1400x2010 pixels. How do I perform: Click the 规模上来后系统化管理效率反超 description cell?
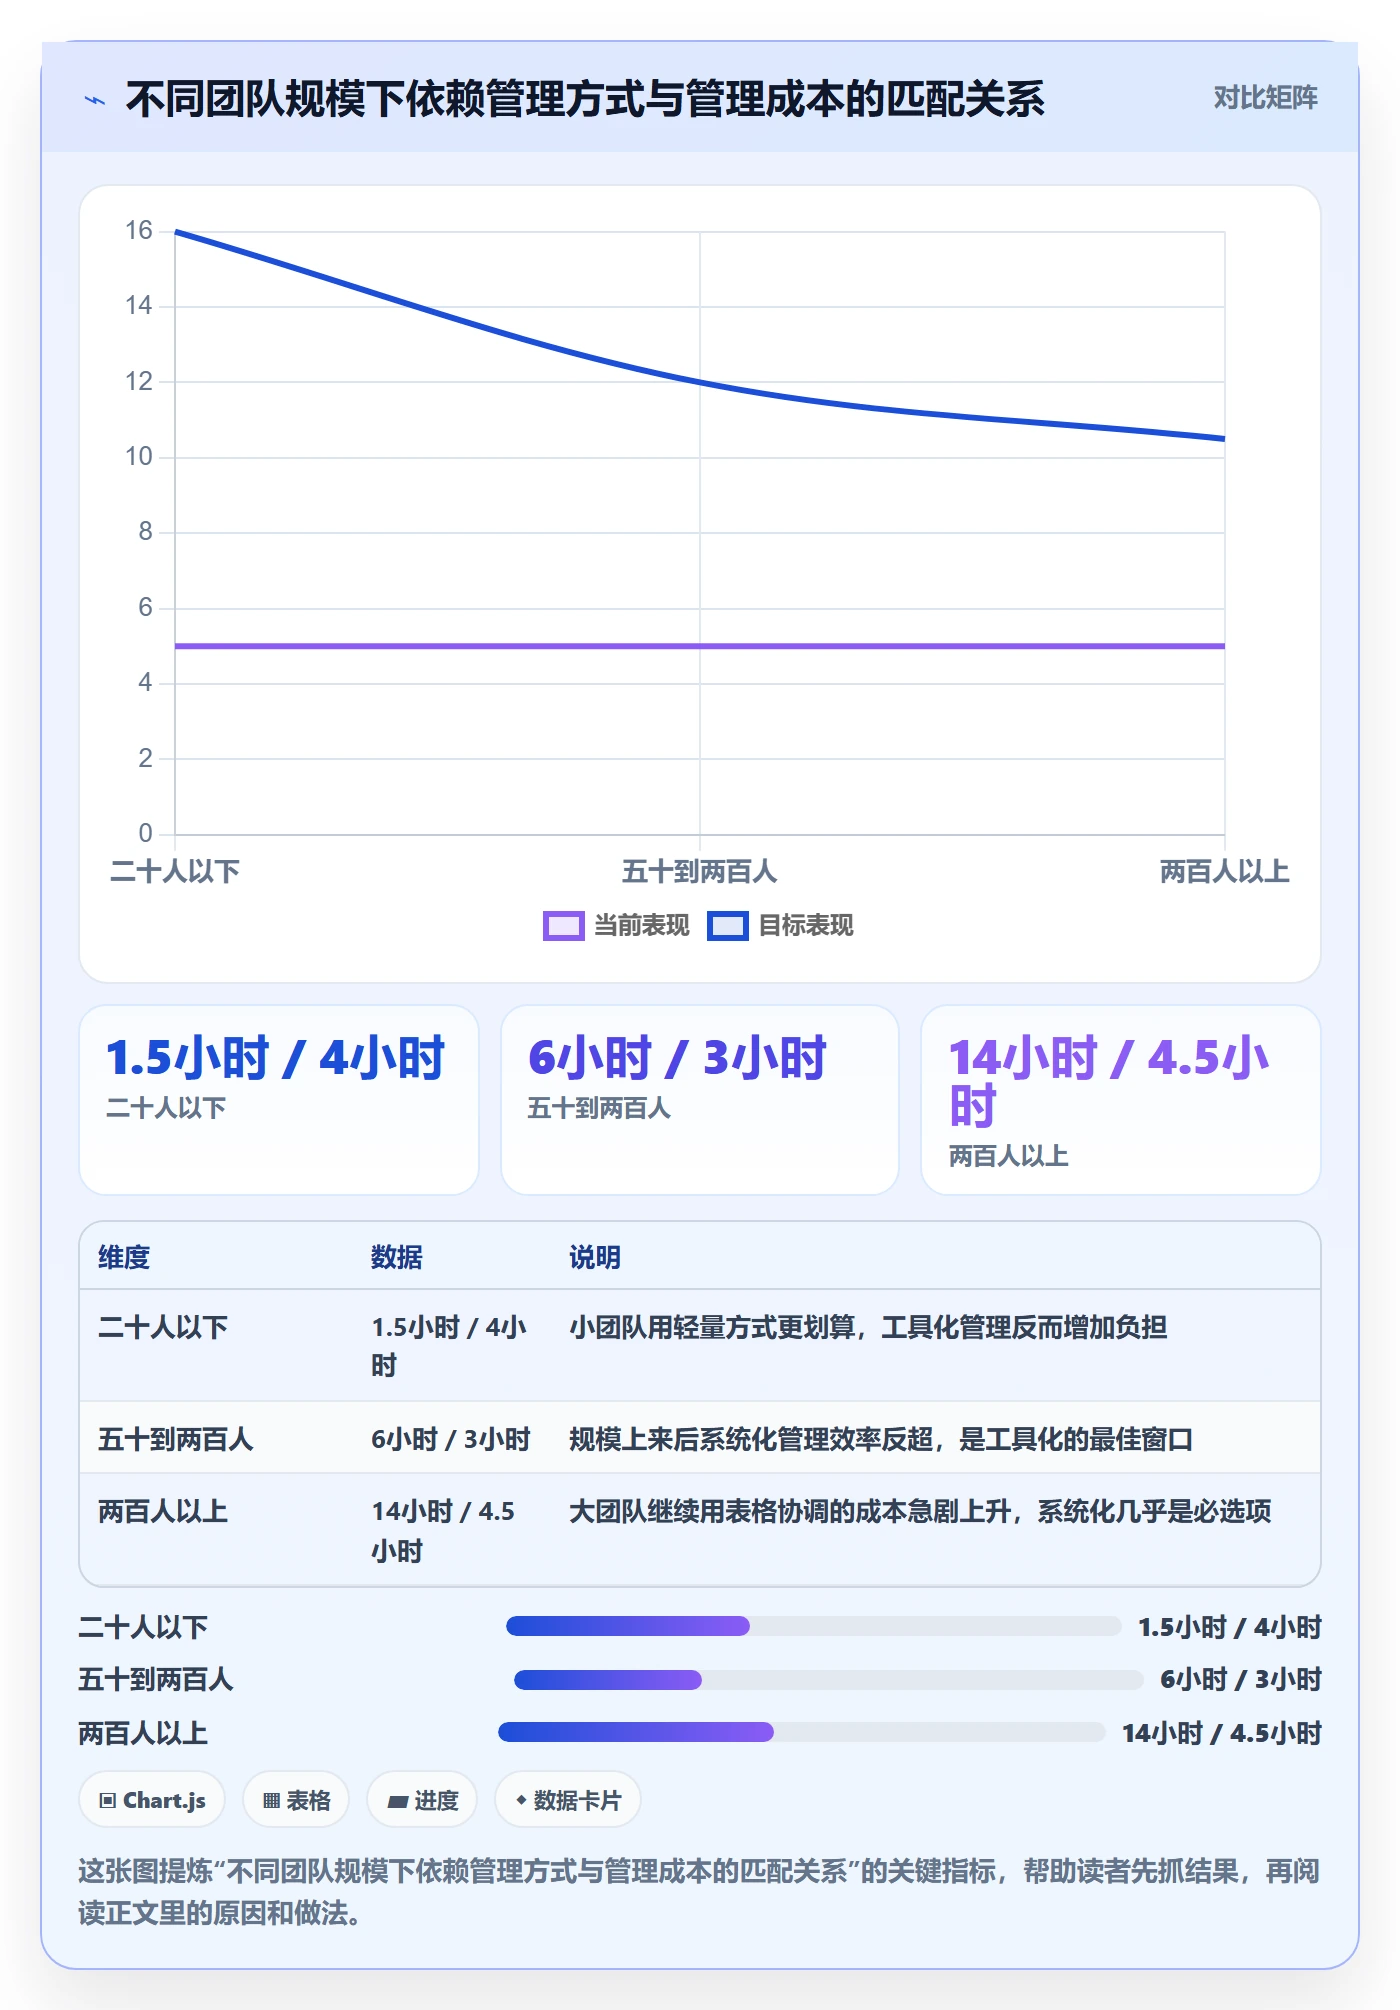[881, 1439]
